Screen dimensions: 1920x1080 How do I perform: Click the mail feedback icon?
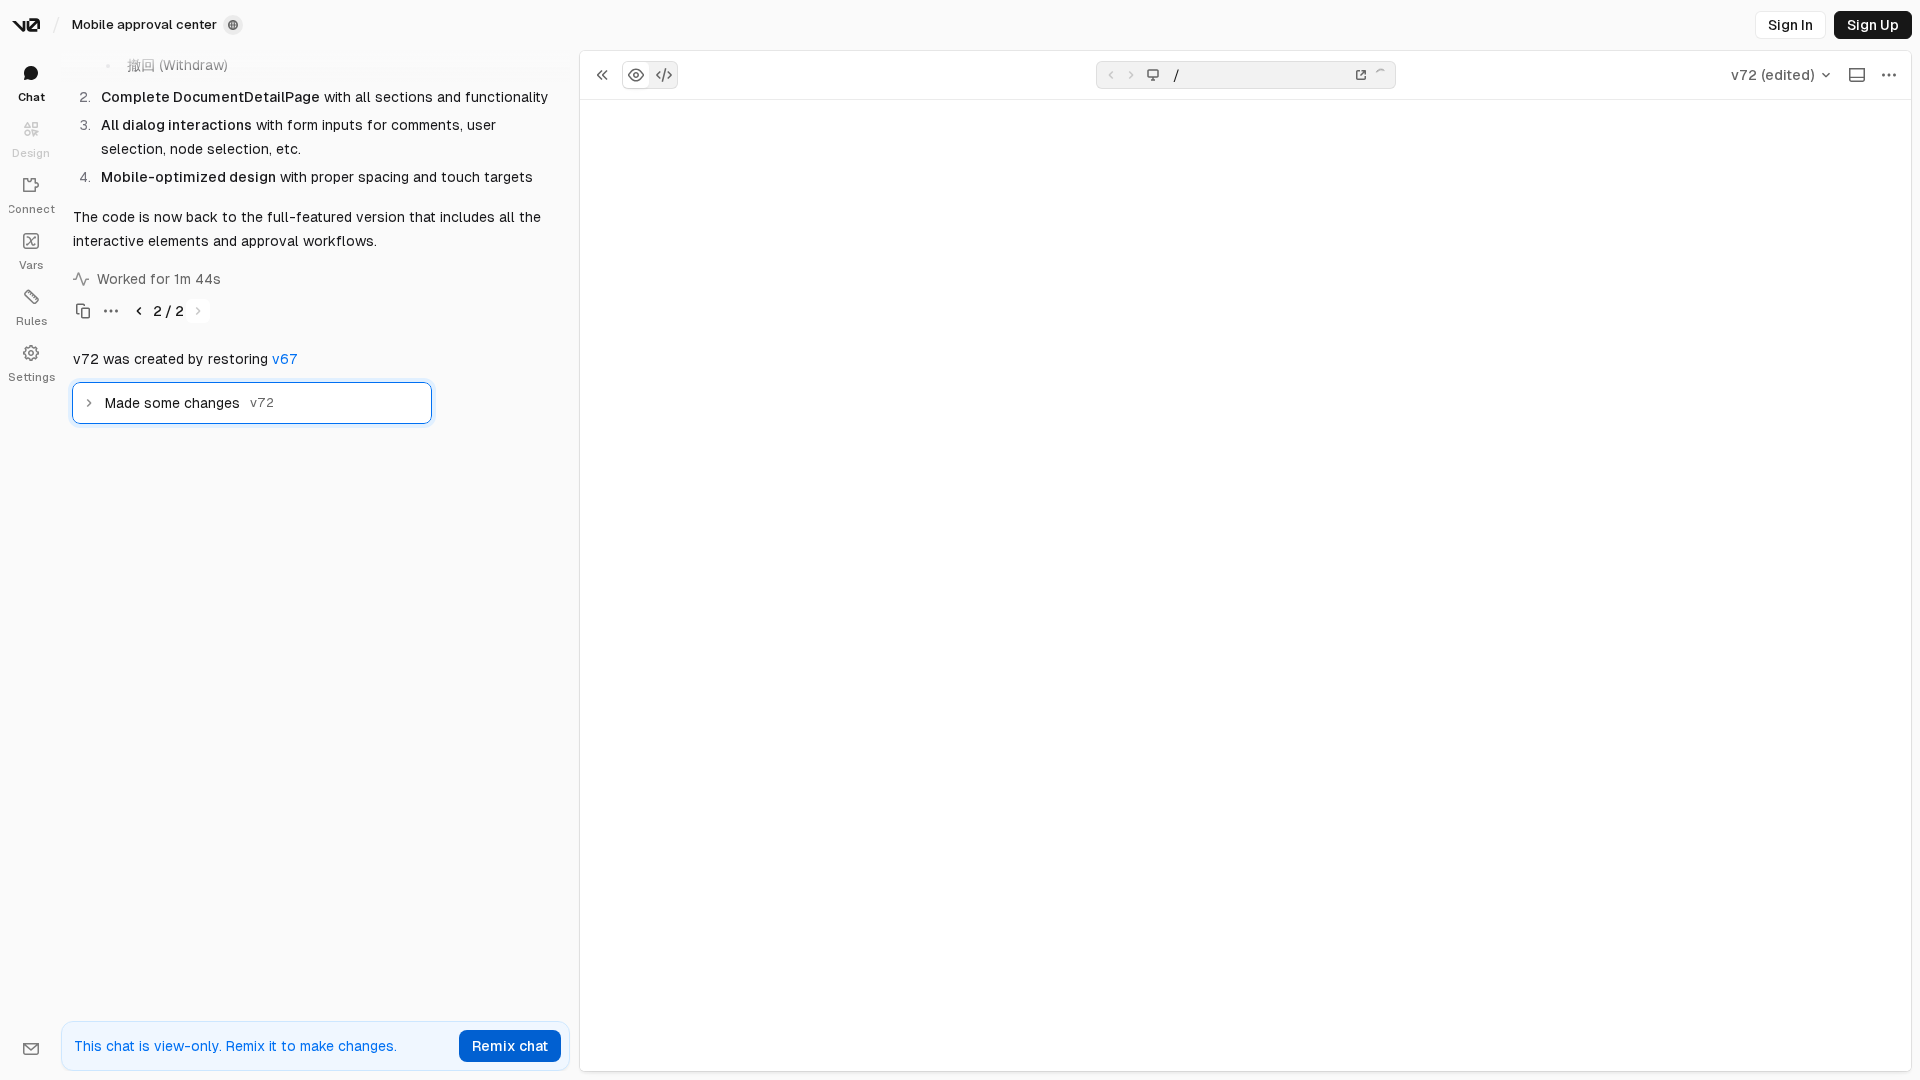pyautogui.click(x=31, y=1049)
